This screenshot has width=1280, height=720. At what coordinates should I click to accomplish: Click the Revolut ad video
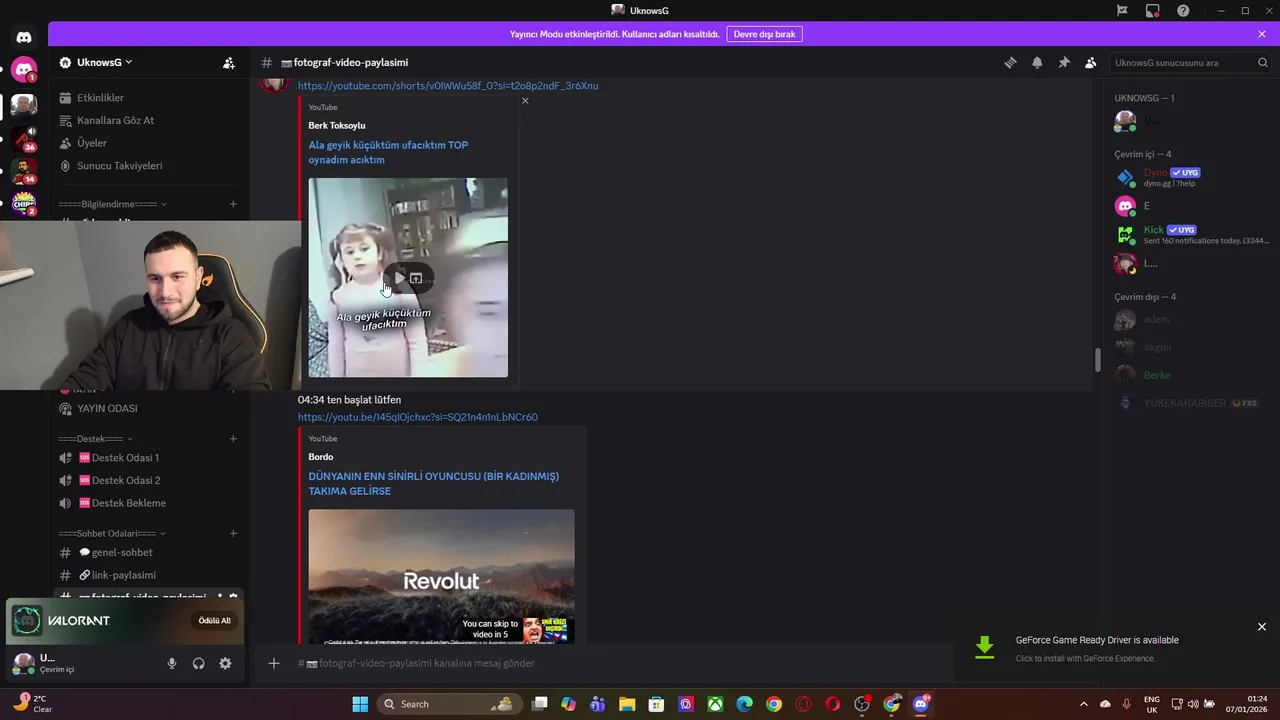coord(441,577)
